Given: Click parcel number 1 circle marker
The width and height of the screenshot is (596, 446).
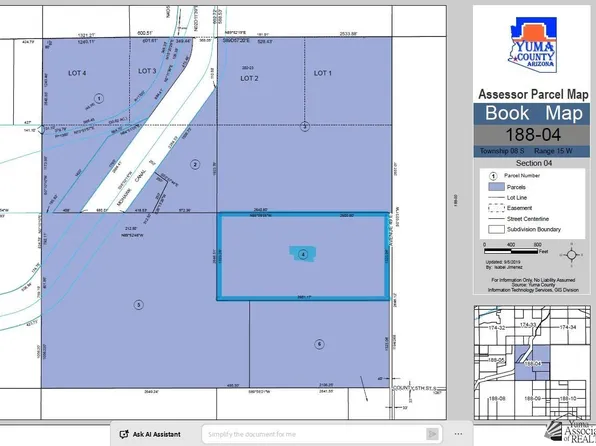Looking at the screenshot, I should pos(99,99).
